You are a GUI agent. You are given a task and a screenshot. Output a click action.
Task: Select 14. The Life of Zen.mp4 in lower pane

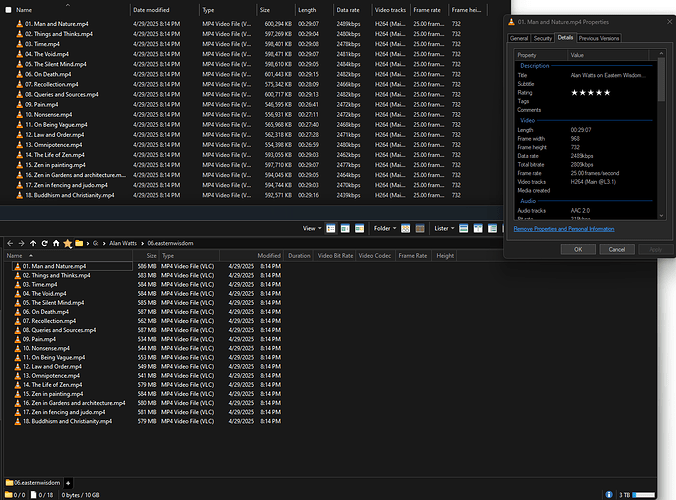tap(53, 385)
